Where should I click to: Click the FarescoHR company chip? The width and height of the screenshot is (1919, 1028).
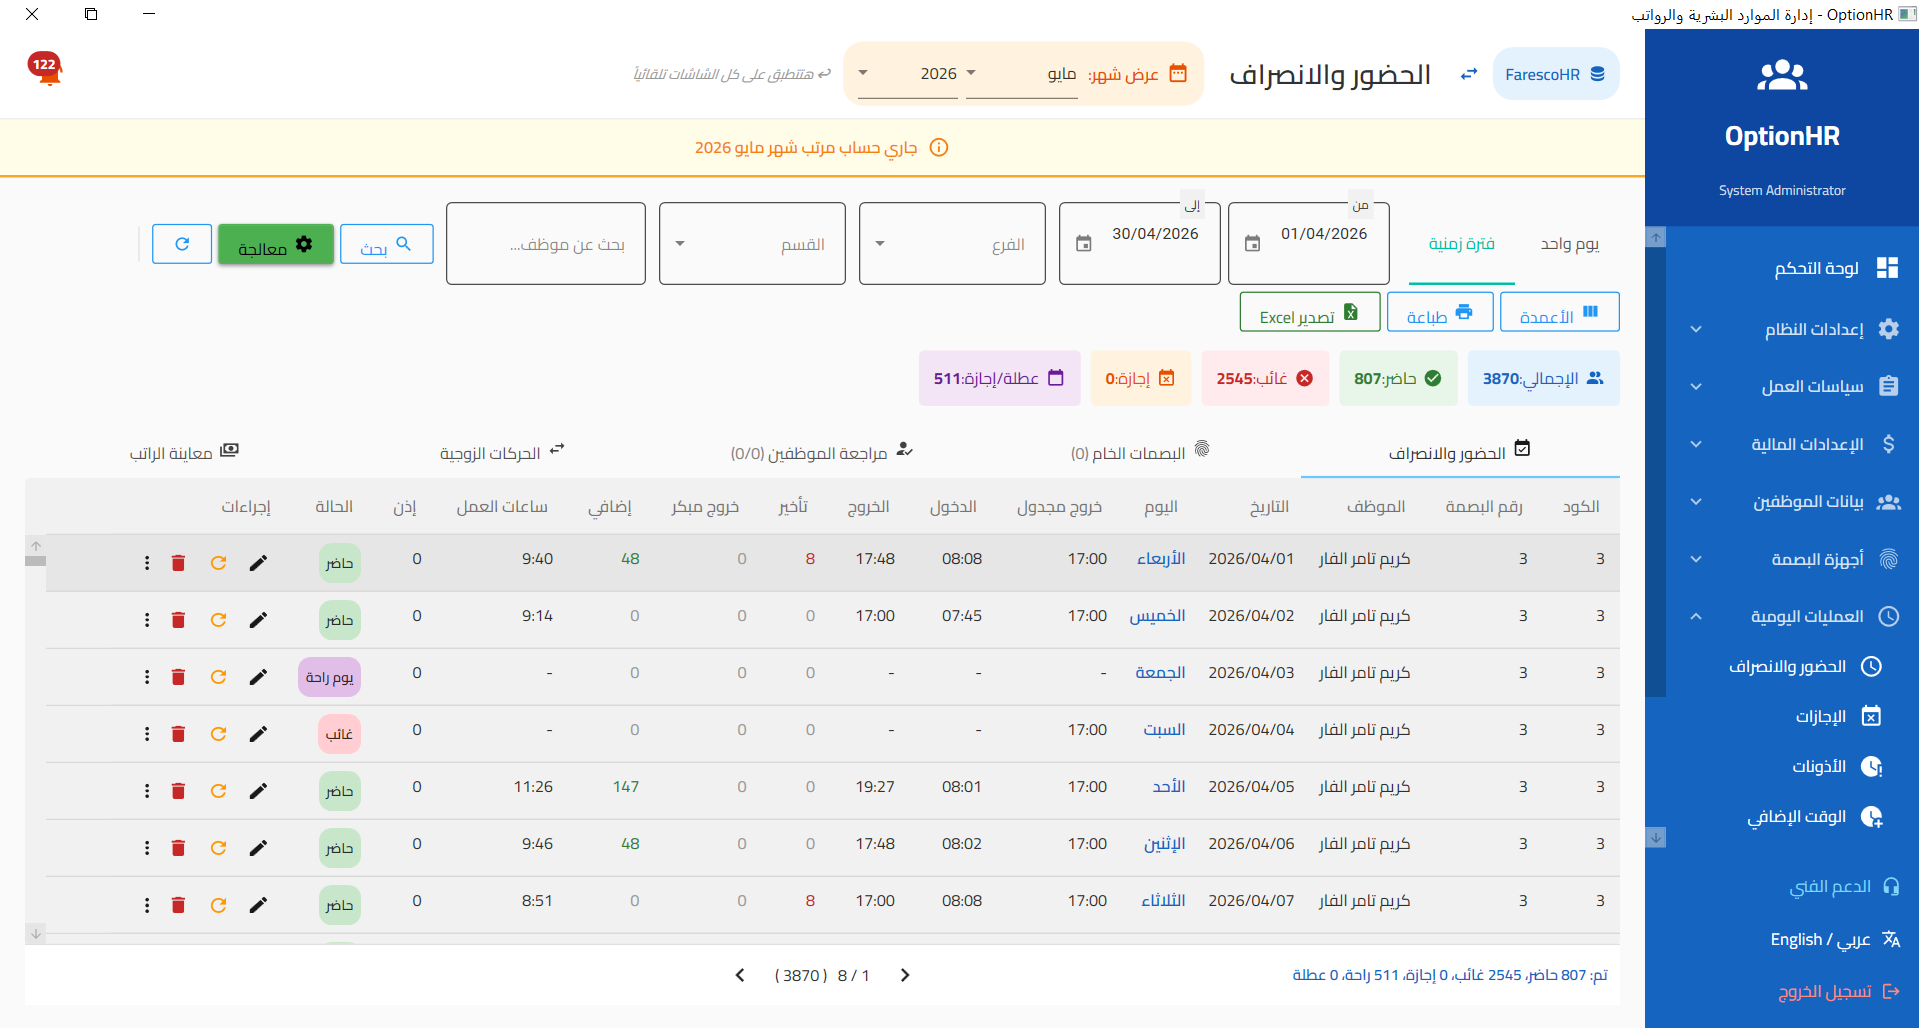[1555, 74]
